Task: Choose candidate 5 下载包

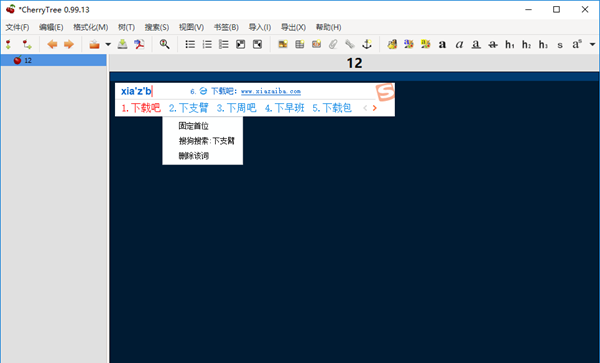Action: tap(332, 108)
